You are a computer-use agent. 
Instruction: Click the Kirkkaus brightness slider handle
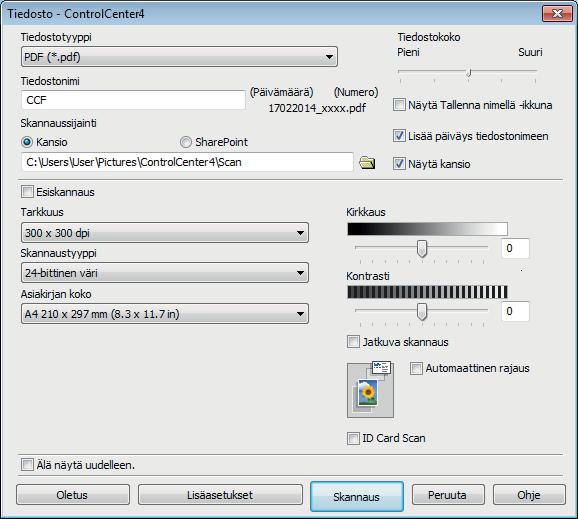tap(422, 248)
